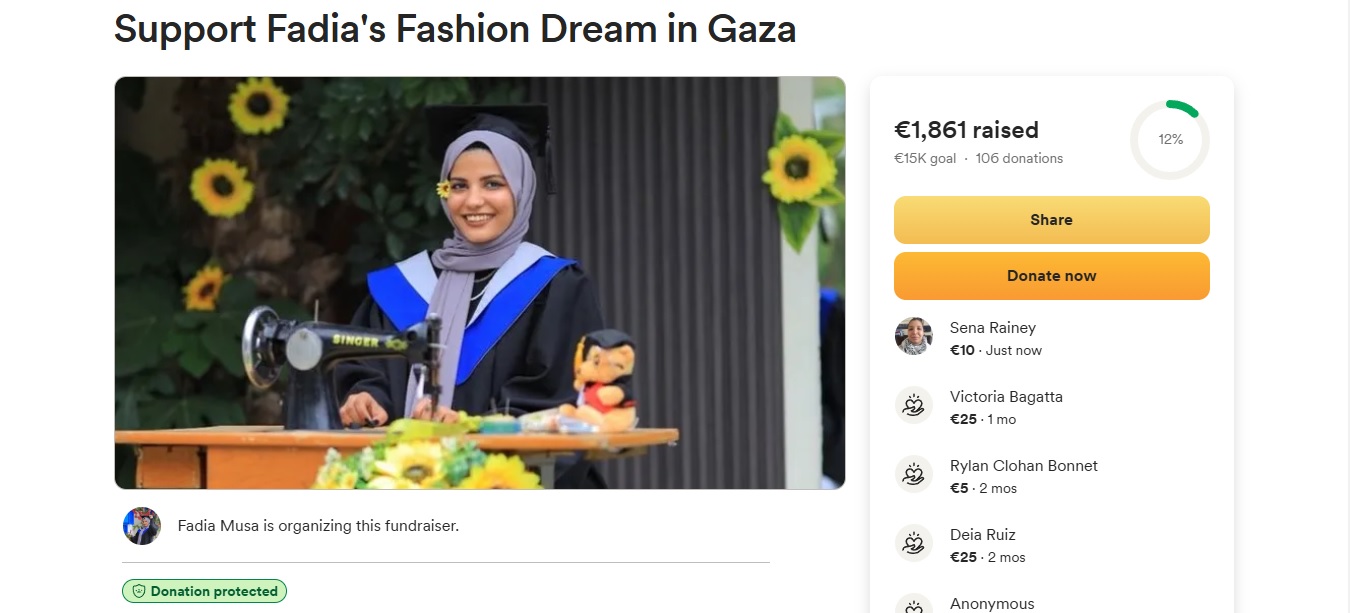Click the heart-hand icon next to Rylan Clohan Bonnet
This screenshot has width=1350, height=613.
(913, 474)
